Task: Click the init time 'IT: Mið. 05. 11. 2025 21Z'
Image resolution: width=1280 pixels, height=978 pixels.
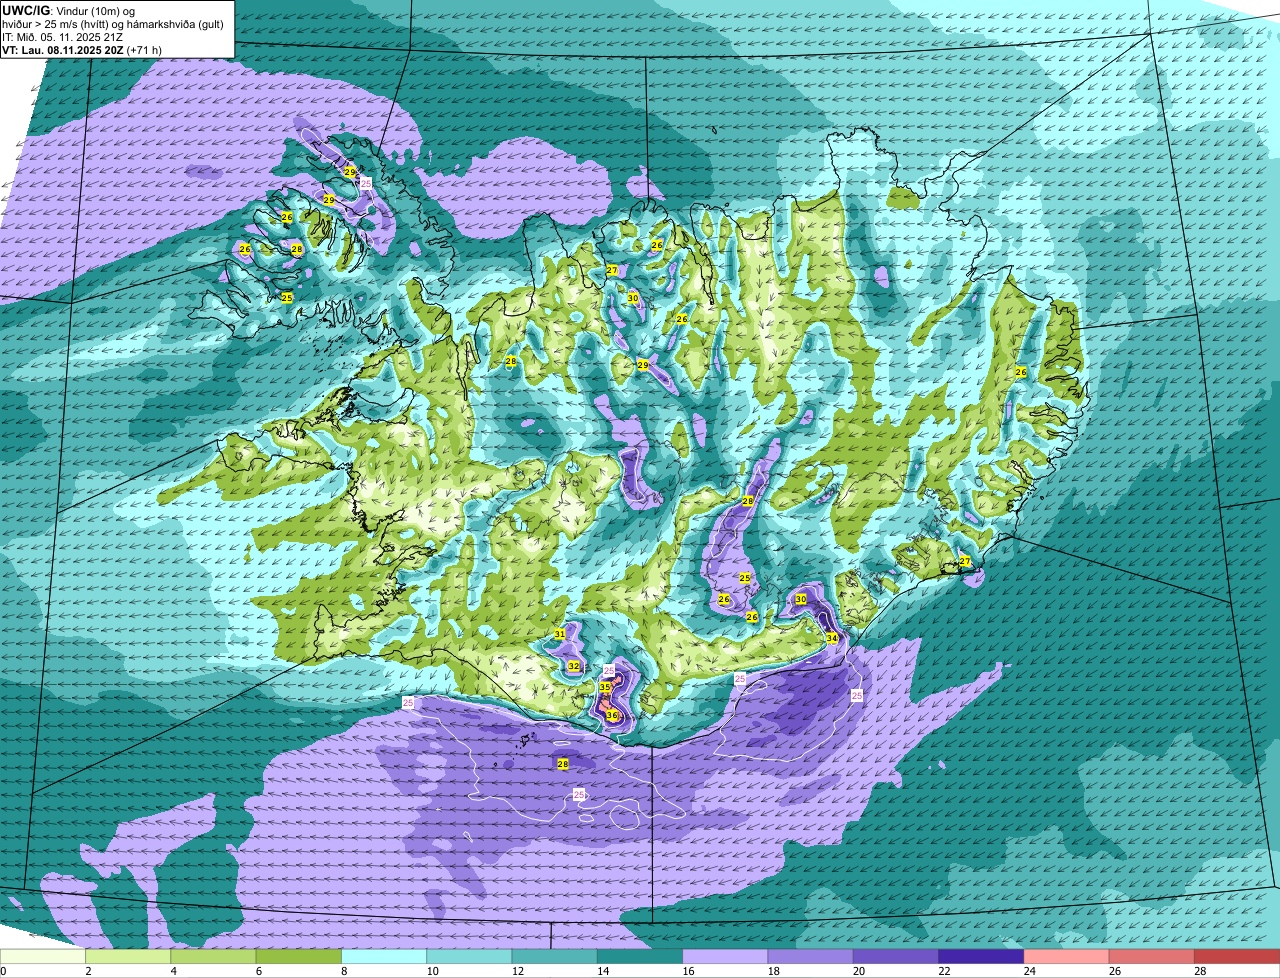Action: (x=65, y=36)
